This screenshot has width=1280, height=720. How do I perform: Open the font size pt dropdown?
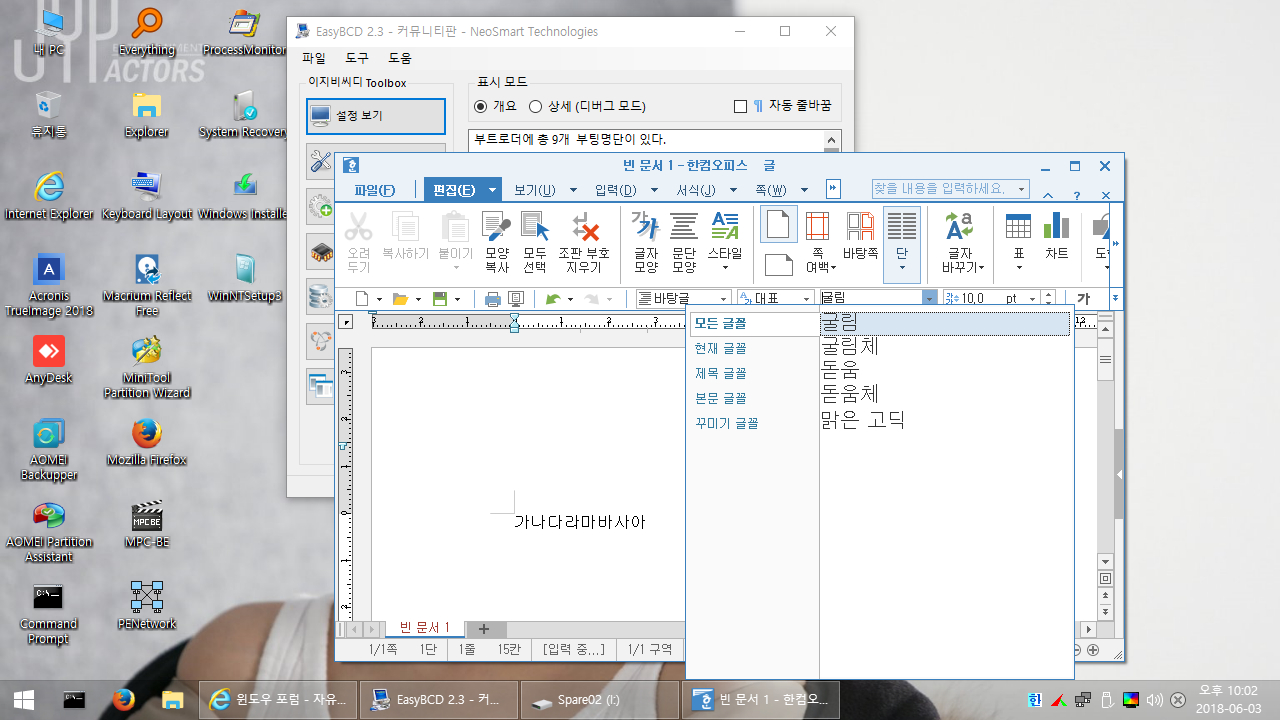click(x=1033, y=298)
